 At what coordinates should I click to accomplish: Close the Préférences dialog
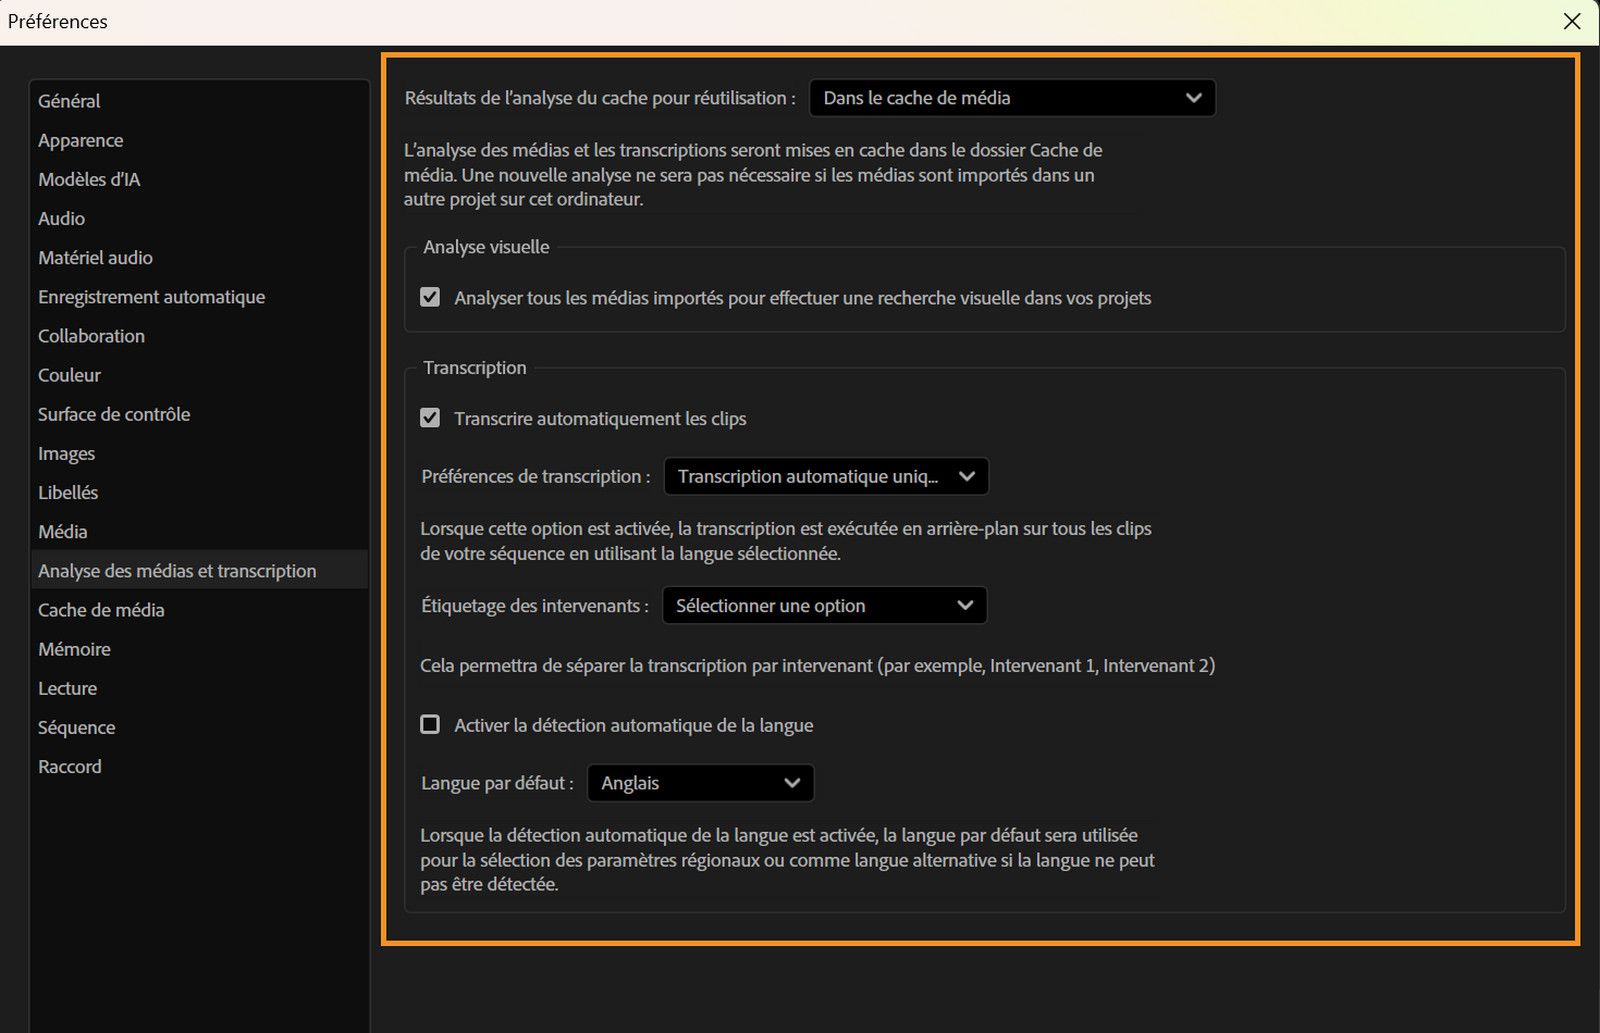point(1573,20)
